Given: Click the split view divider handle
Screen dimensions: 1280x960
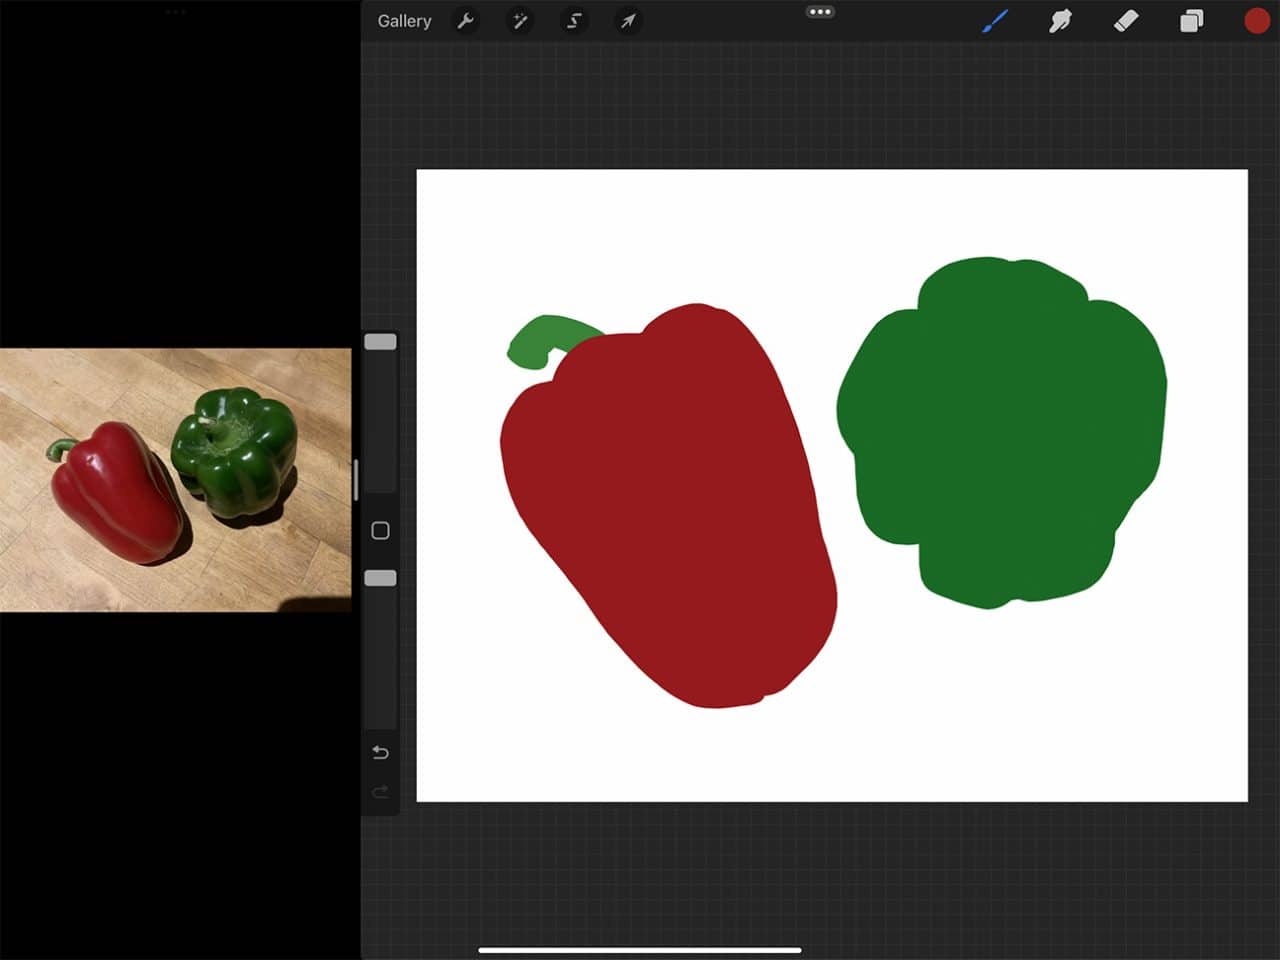Looking at the screenshot, I should [x=356, y=480].
